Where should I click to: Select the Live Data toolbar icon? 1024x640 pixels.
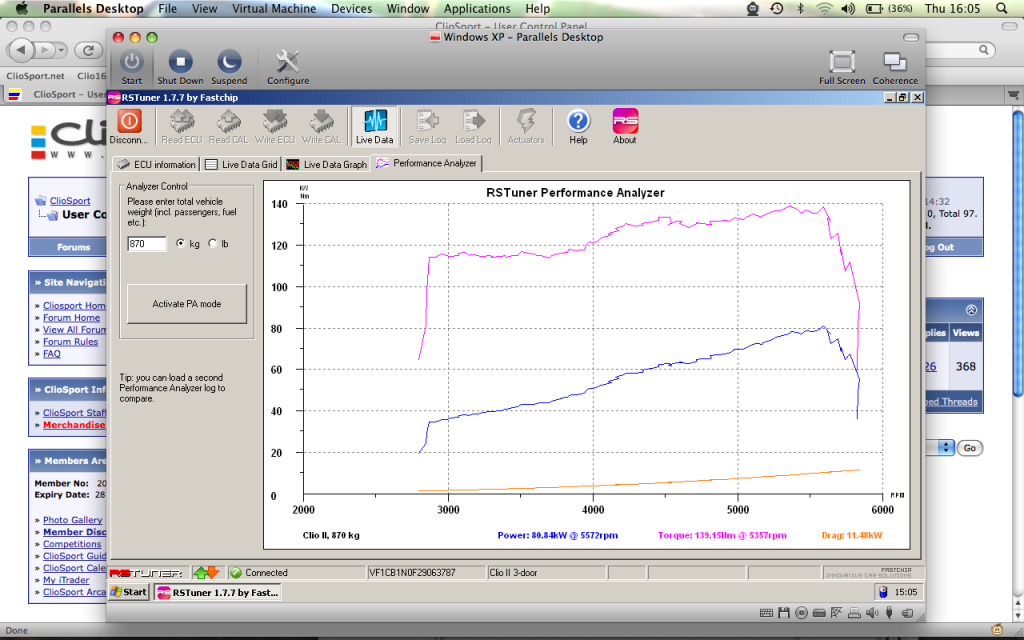click(x=375, y=122)
